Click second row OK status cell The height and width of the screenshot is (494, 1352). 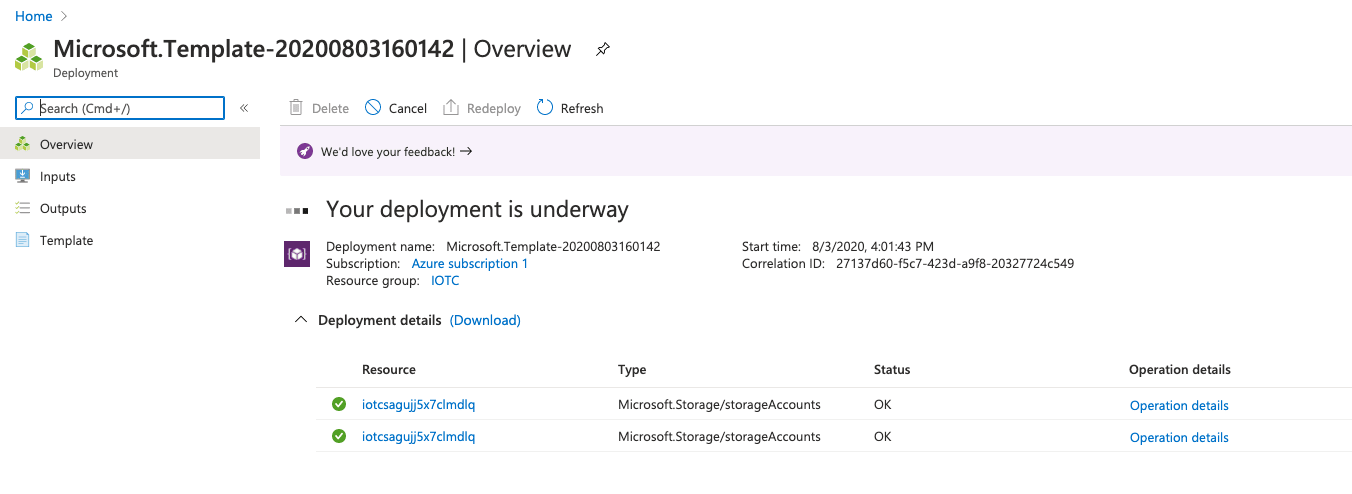(x=882, y=437)
